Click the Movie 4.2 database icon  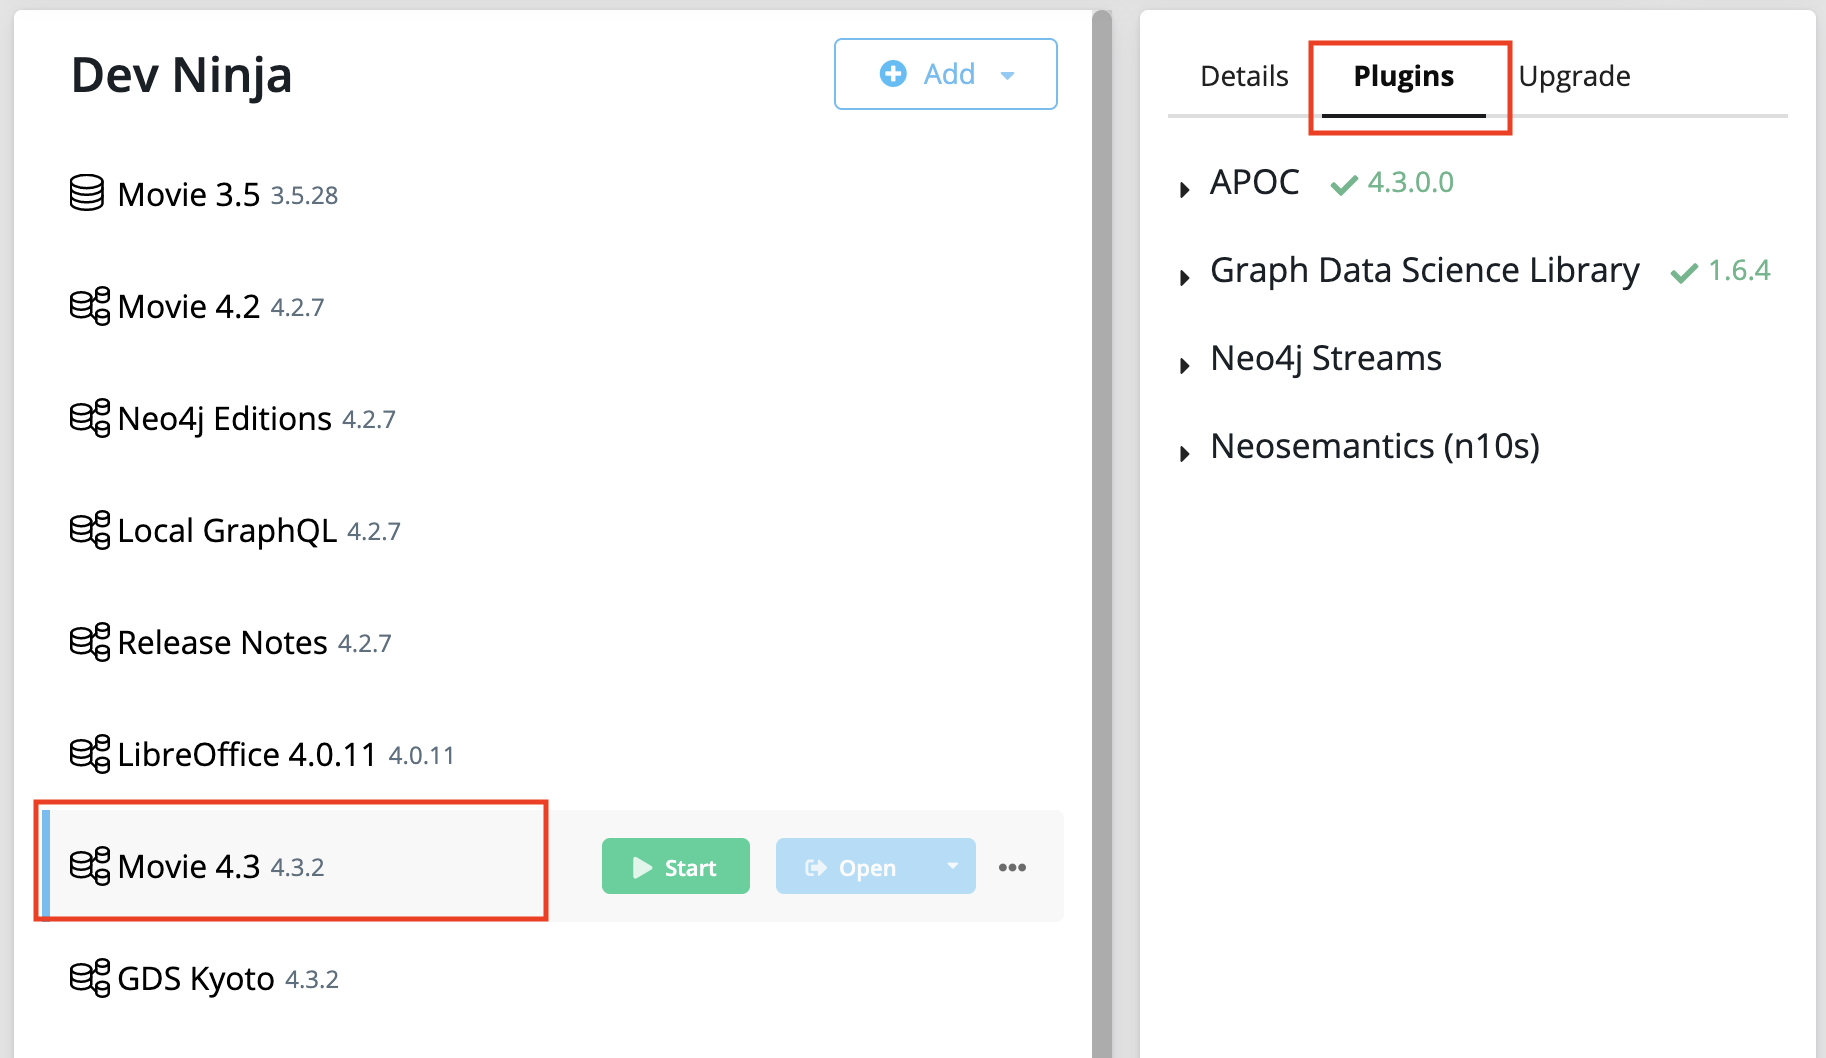(x=89, y=306)
